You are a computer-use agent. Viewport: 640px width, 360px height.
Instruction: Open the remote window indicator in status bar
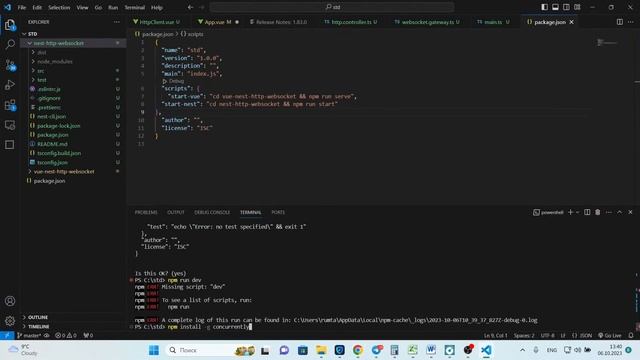tap(7, 336)
